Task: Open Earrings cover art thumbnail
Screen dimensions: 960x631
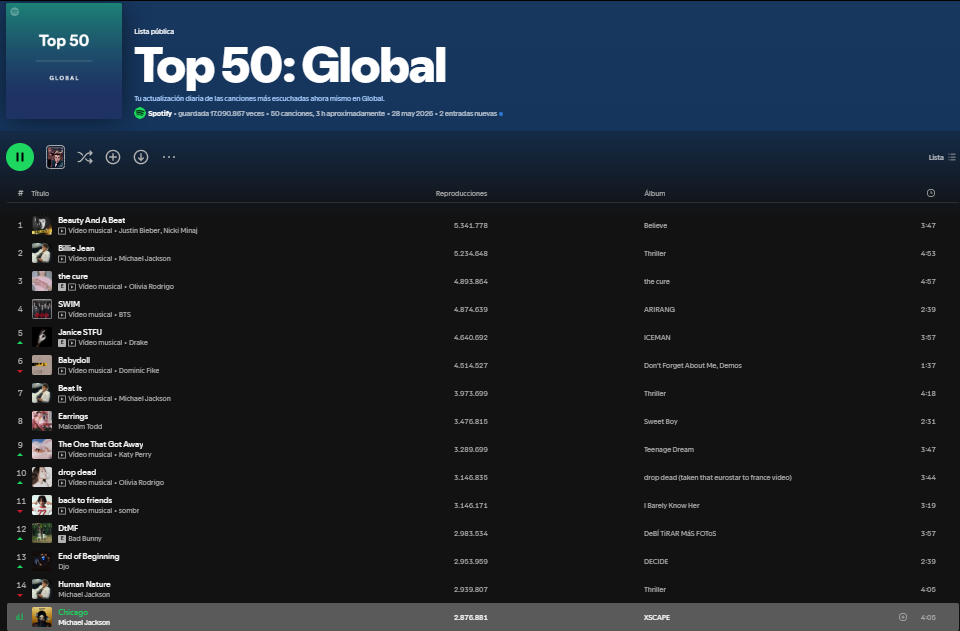Action: click(x=42, y=421)
